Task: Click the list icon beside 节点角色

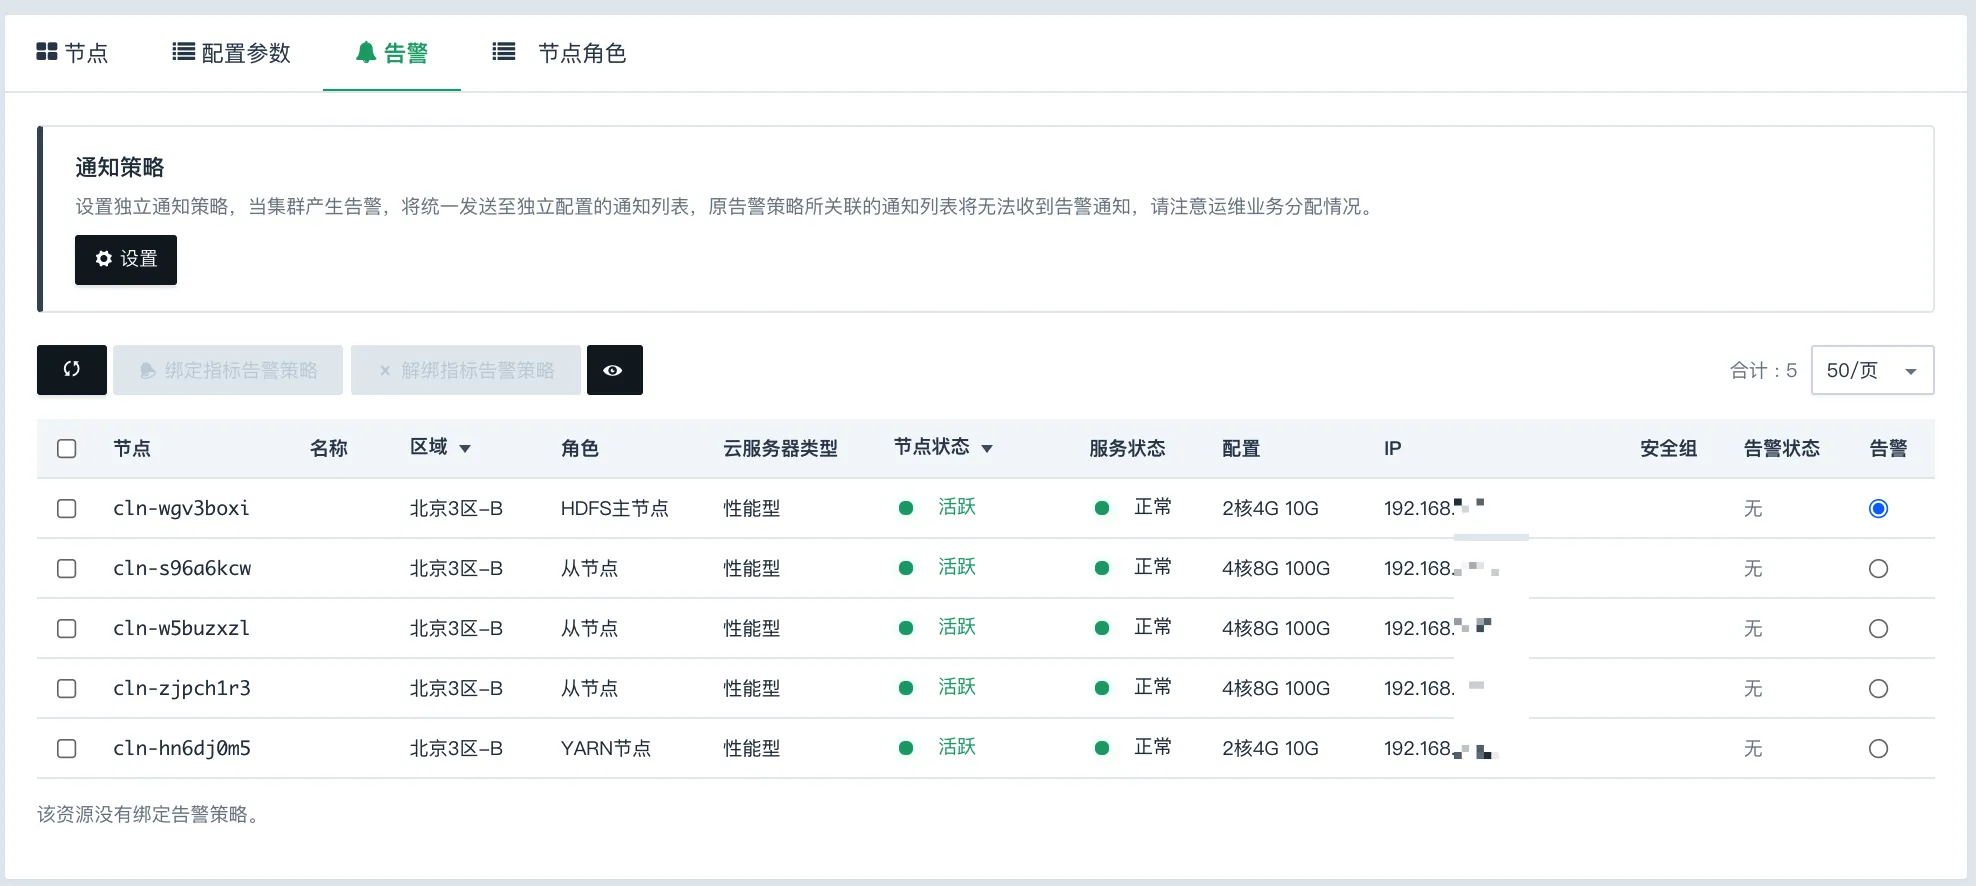Action: pos(504,52)
